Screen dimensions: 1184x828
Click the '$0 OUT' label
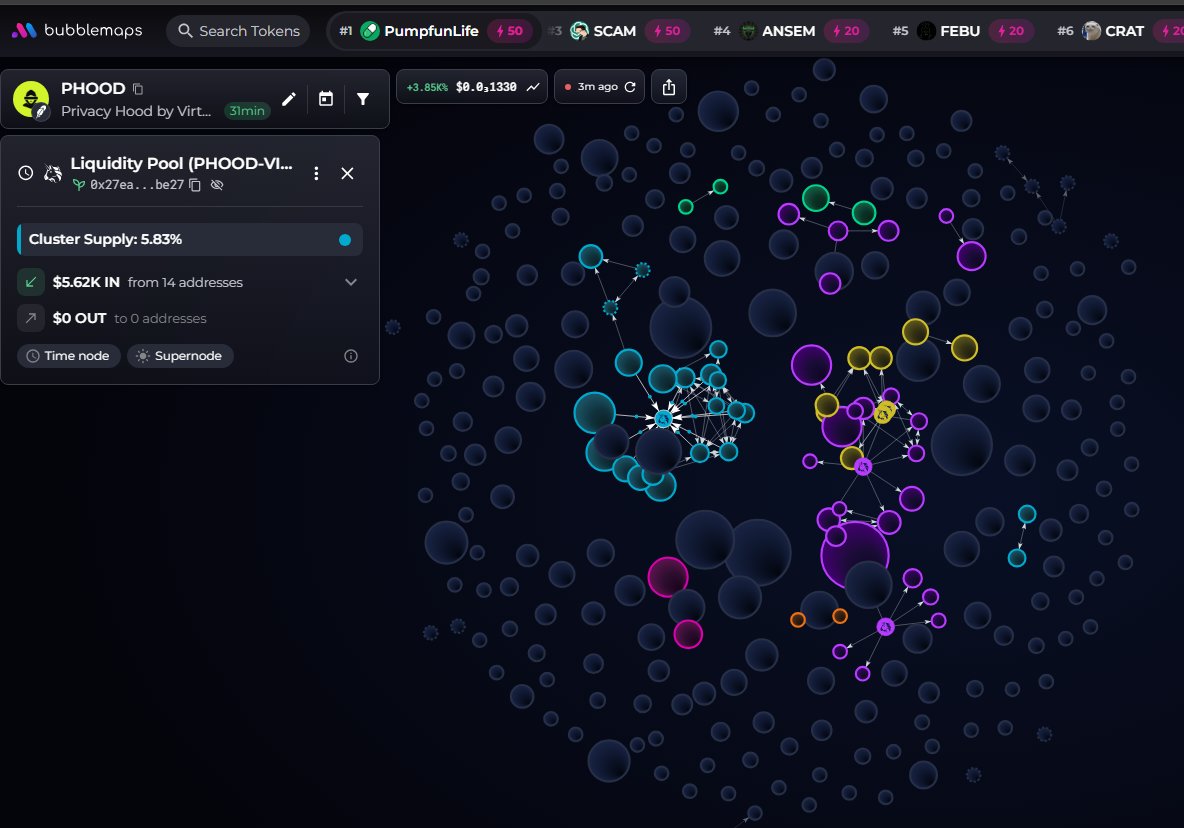(x=79, y=319)
